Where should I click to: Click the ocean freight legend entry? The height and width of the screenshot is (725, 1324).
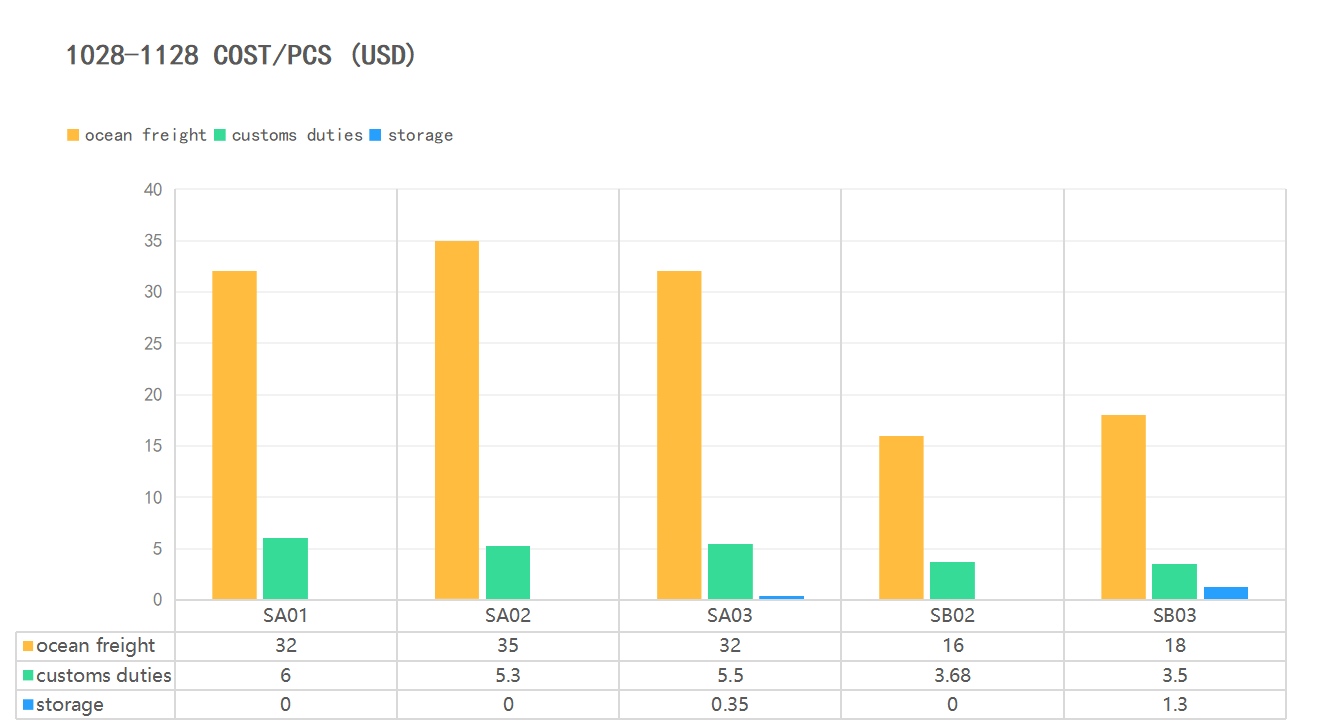click(137, 135)
